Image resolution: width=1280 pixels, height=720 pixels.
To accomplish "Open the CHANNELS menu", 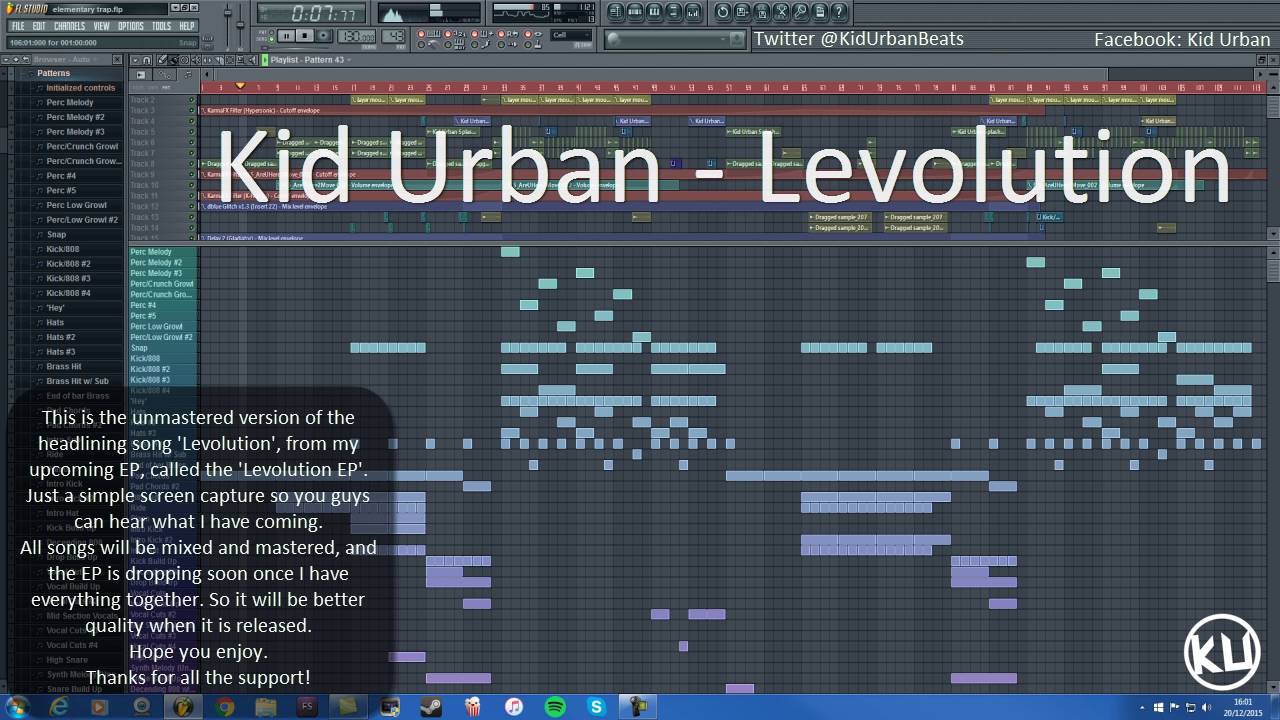I will coord(69,26).
